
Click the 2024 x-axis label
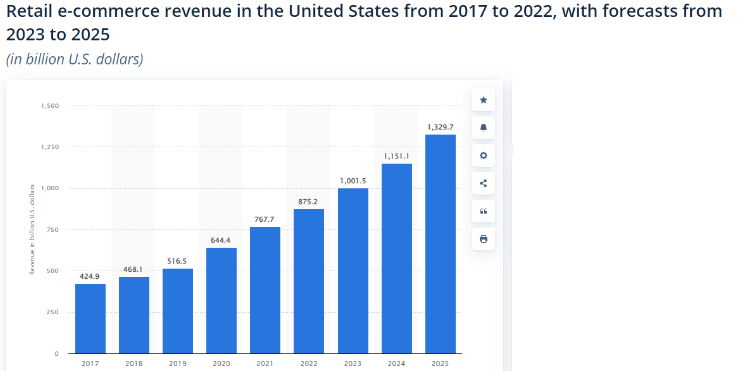[x=397, y=364]
